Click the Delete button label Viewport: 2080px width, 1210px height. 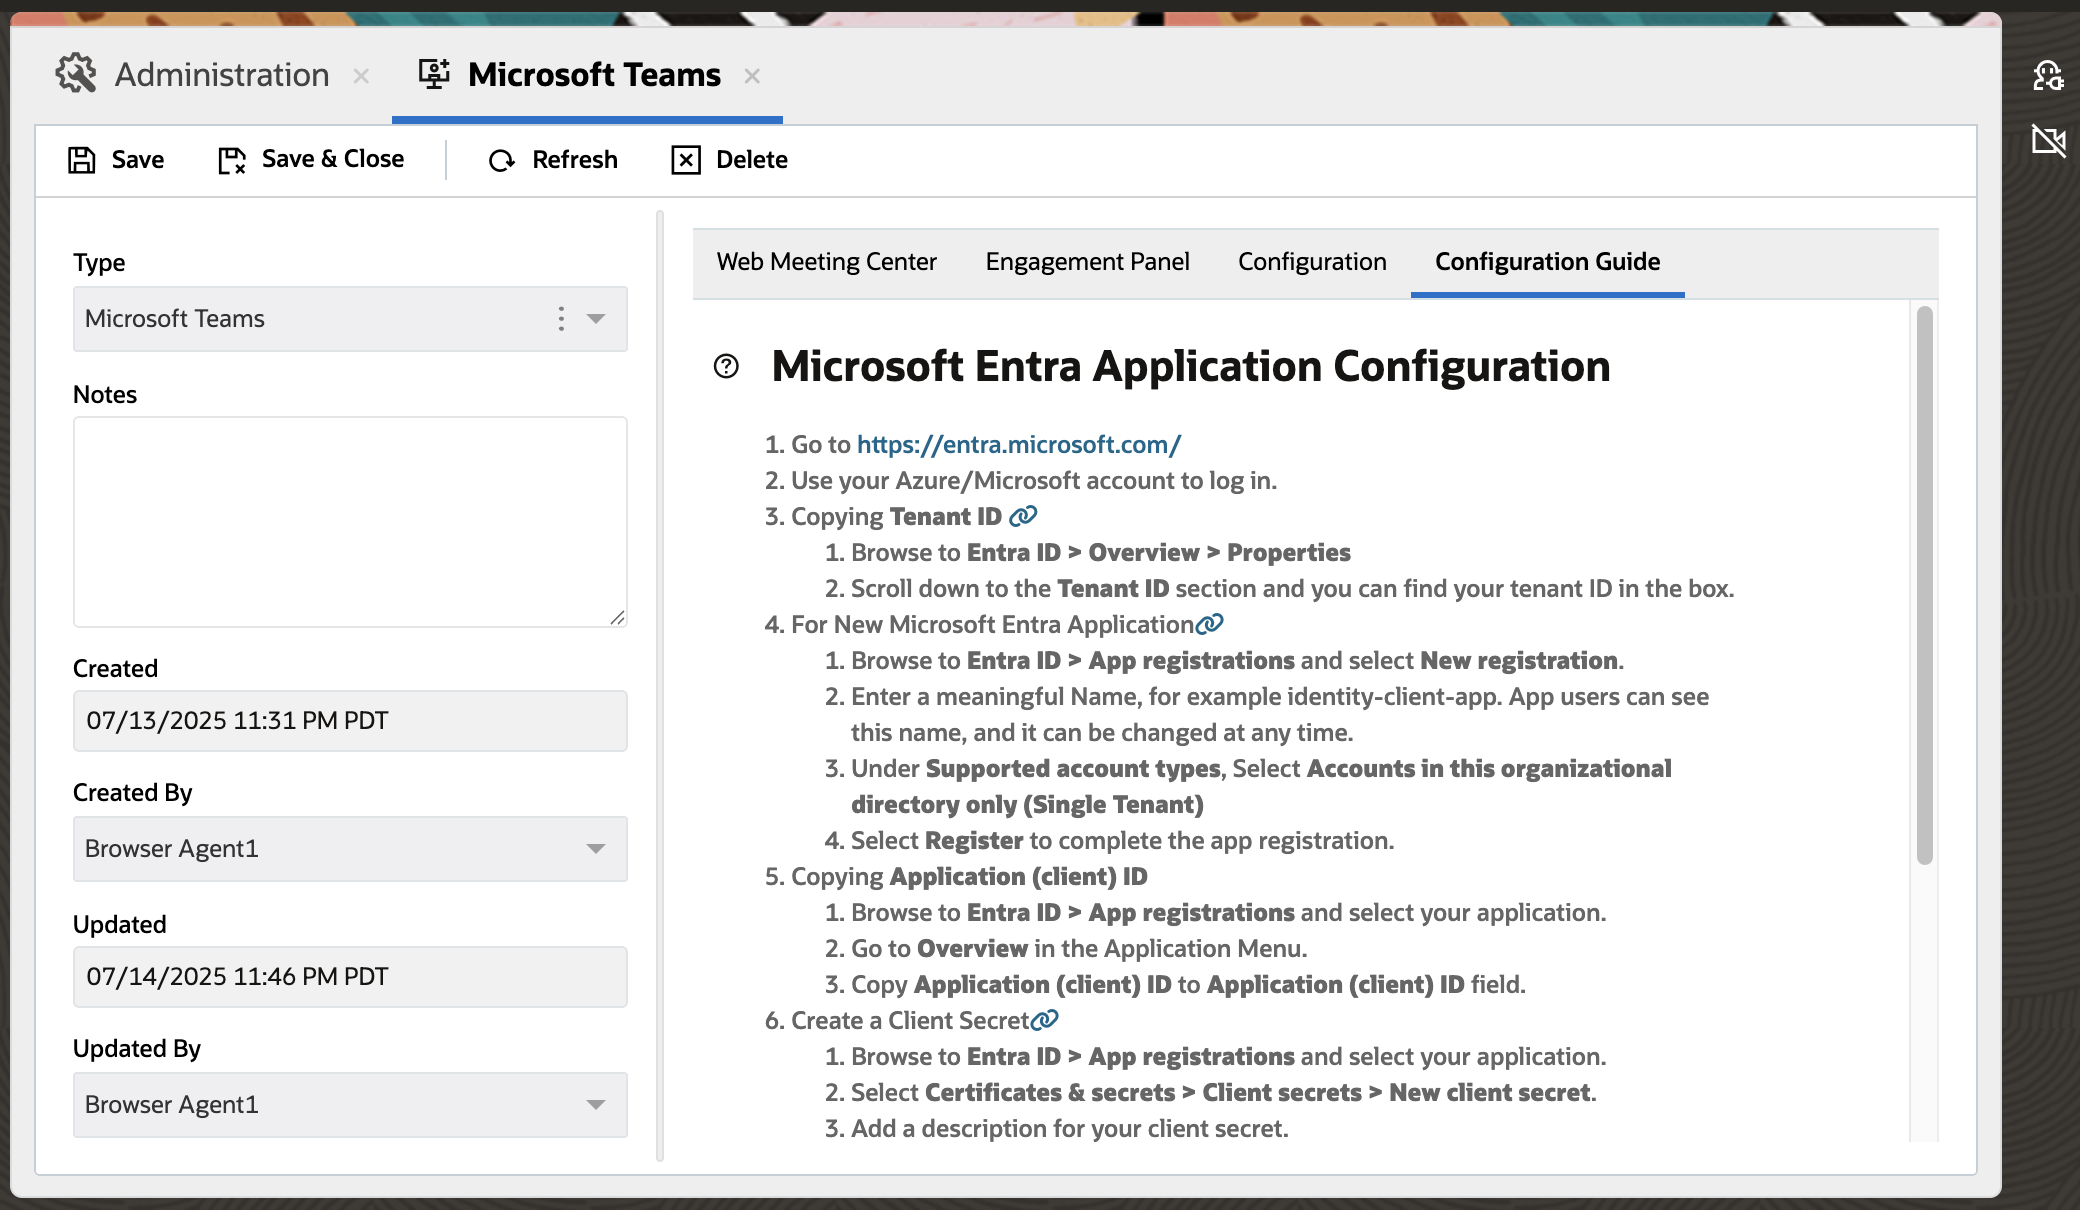point(751,159)
